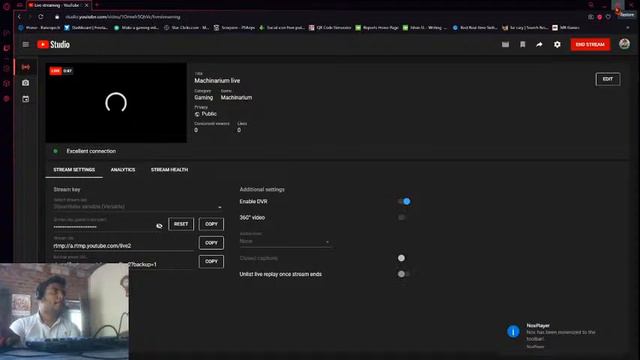Open the account avatar menu
The height and width of the screenshot is (360, 640).
[x=624, y=44]
